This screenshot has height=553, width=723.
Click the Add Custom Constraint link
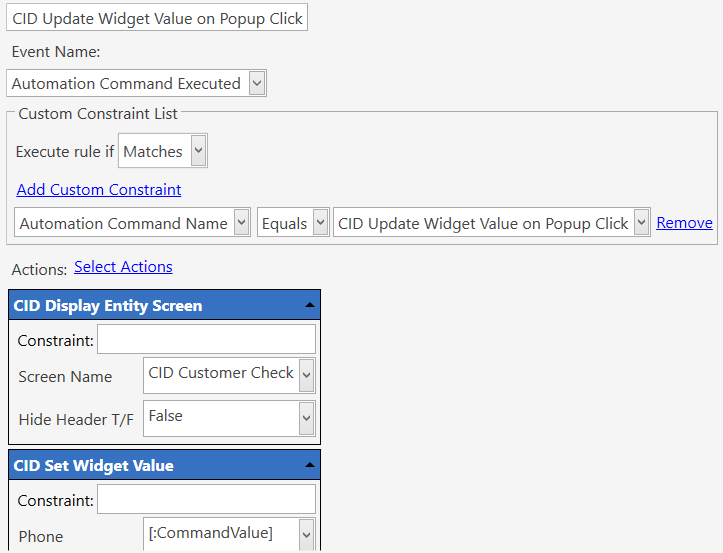point(99,190)
